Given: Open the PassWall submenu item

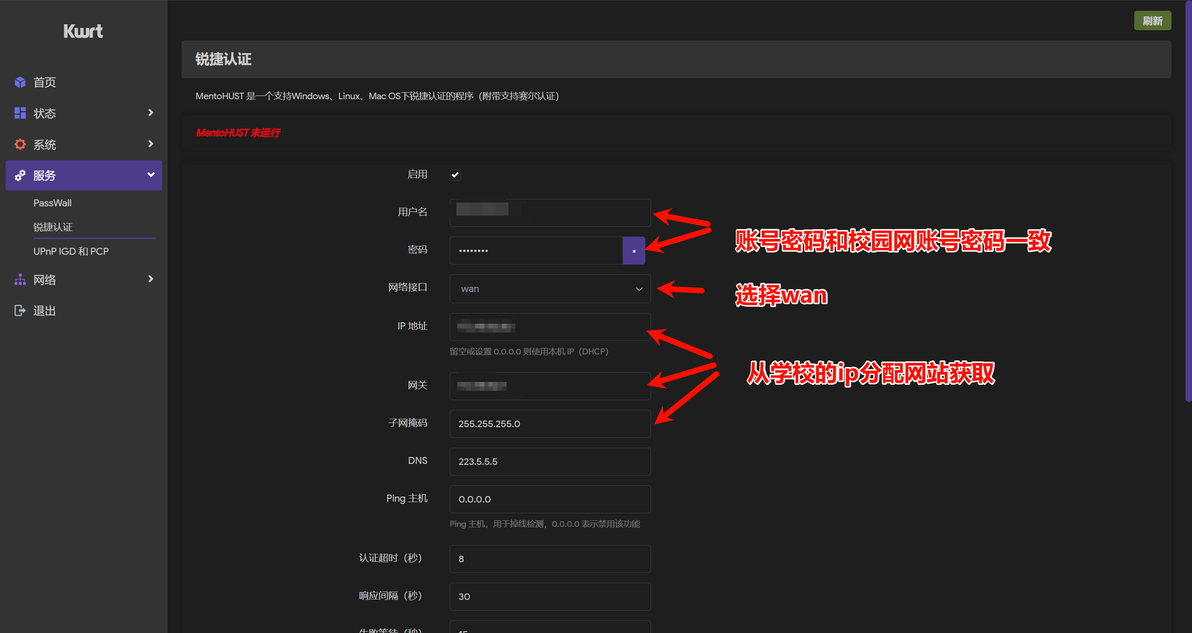Looking at the screenshot, I should tap(52, 203).
